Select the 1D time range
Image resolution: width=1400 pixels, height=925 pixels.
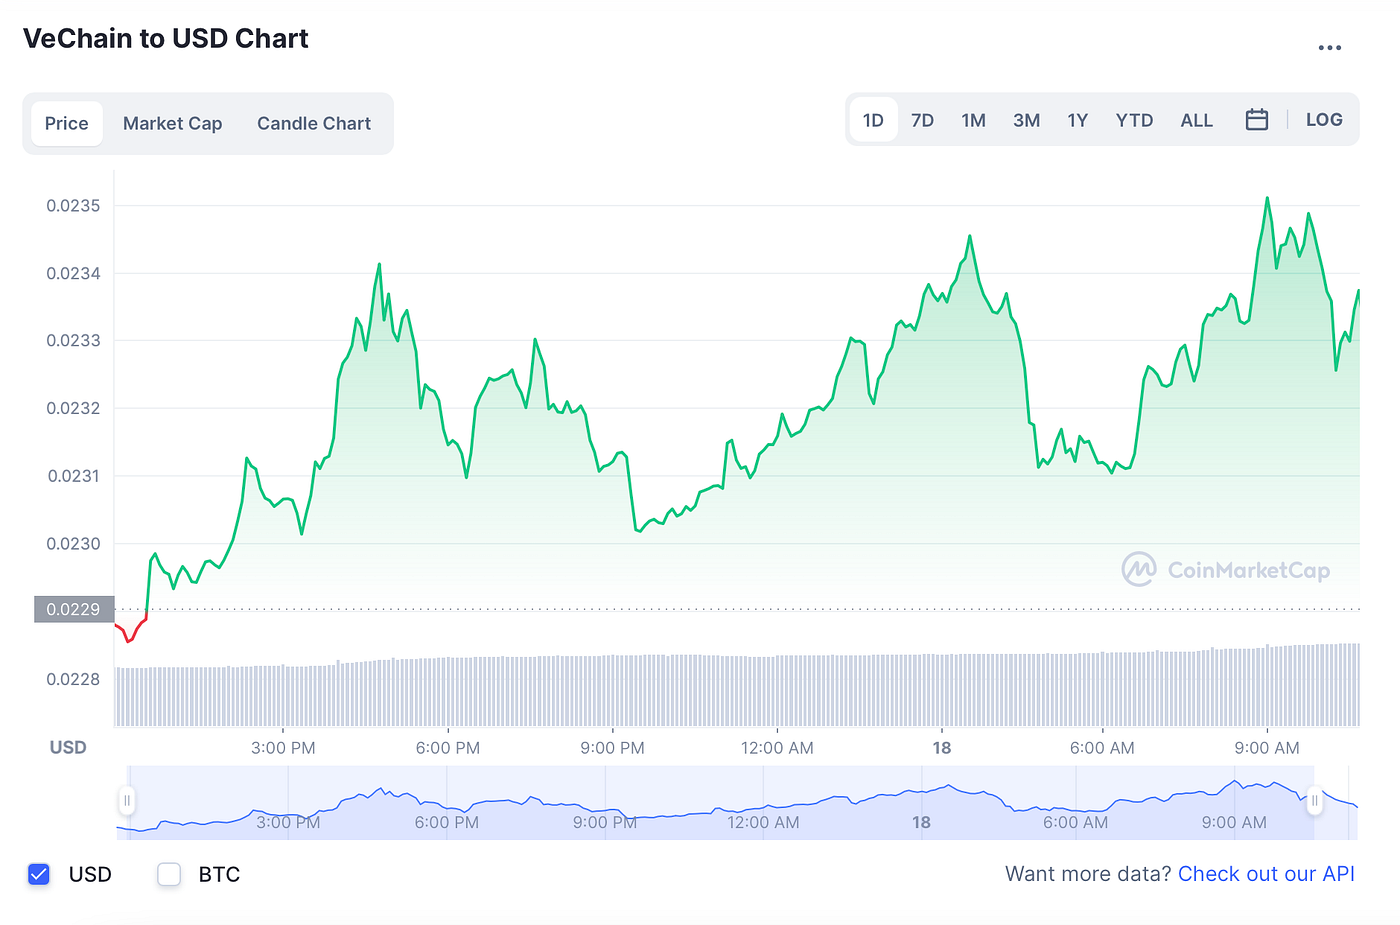coord(873,120)
